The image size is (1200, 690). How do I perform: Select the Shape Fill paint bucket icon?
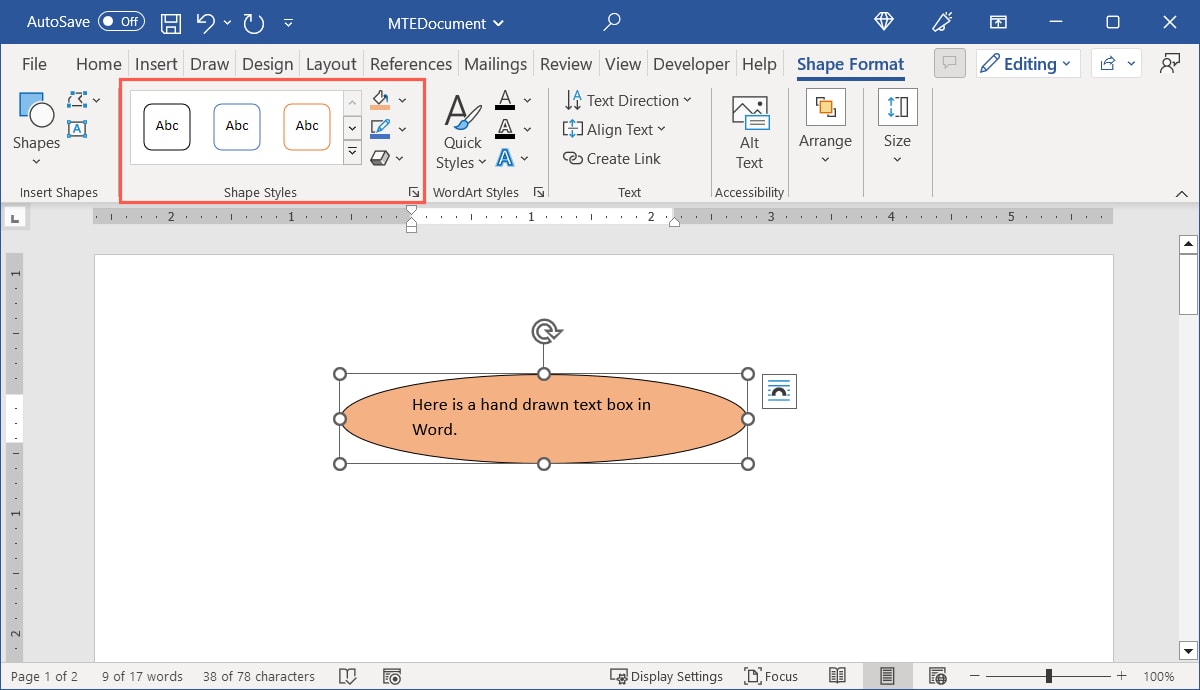[380, 99]
